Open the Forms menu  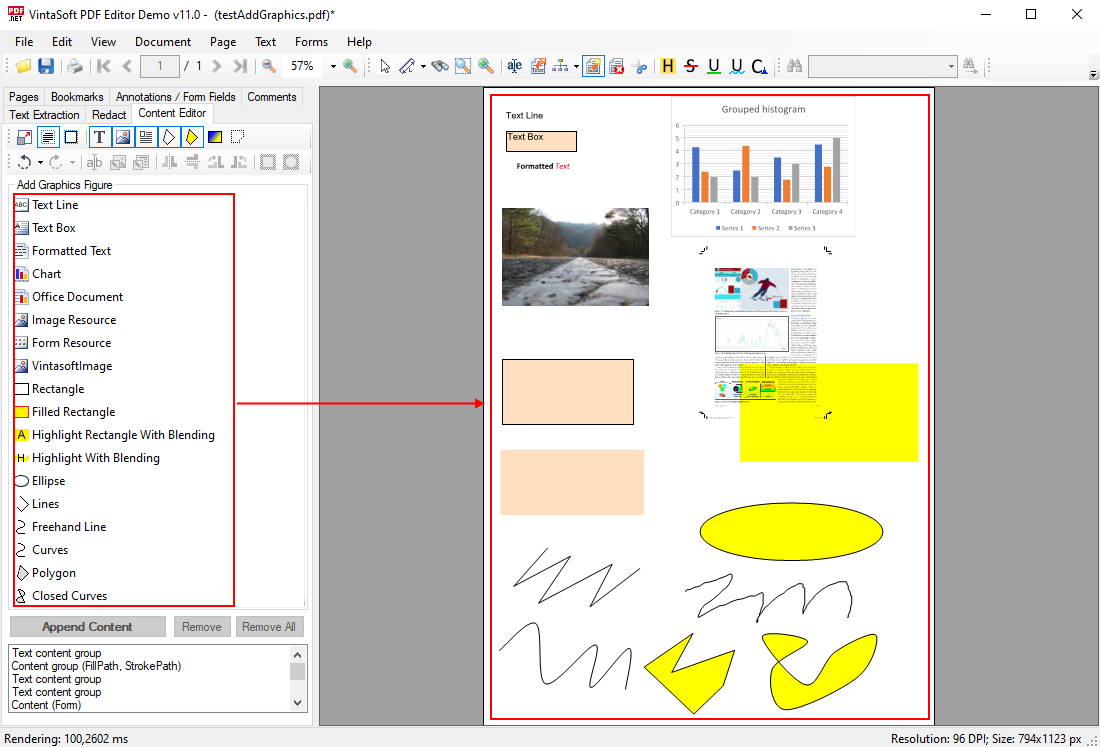click(311, 42)
